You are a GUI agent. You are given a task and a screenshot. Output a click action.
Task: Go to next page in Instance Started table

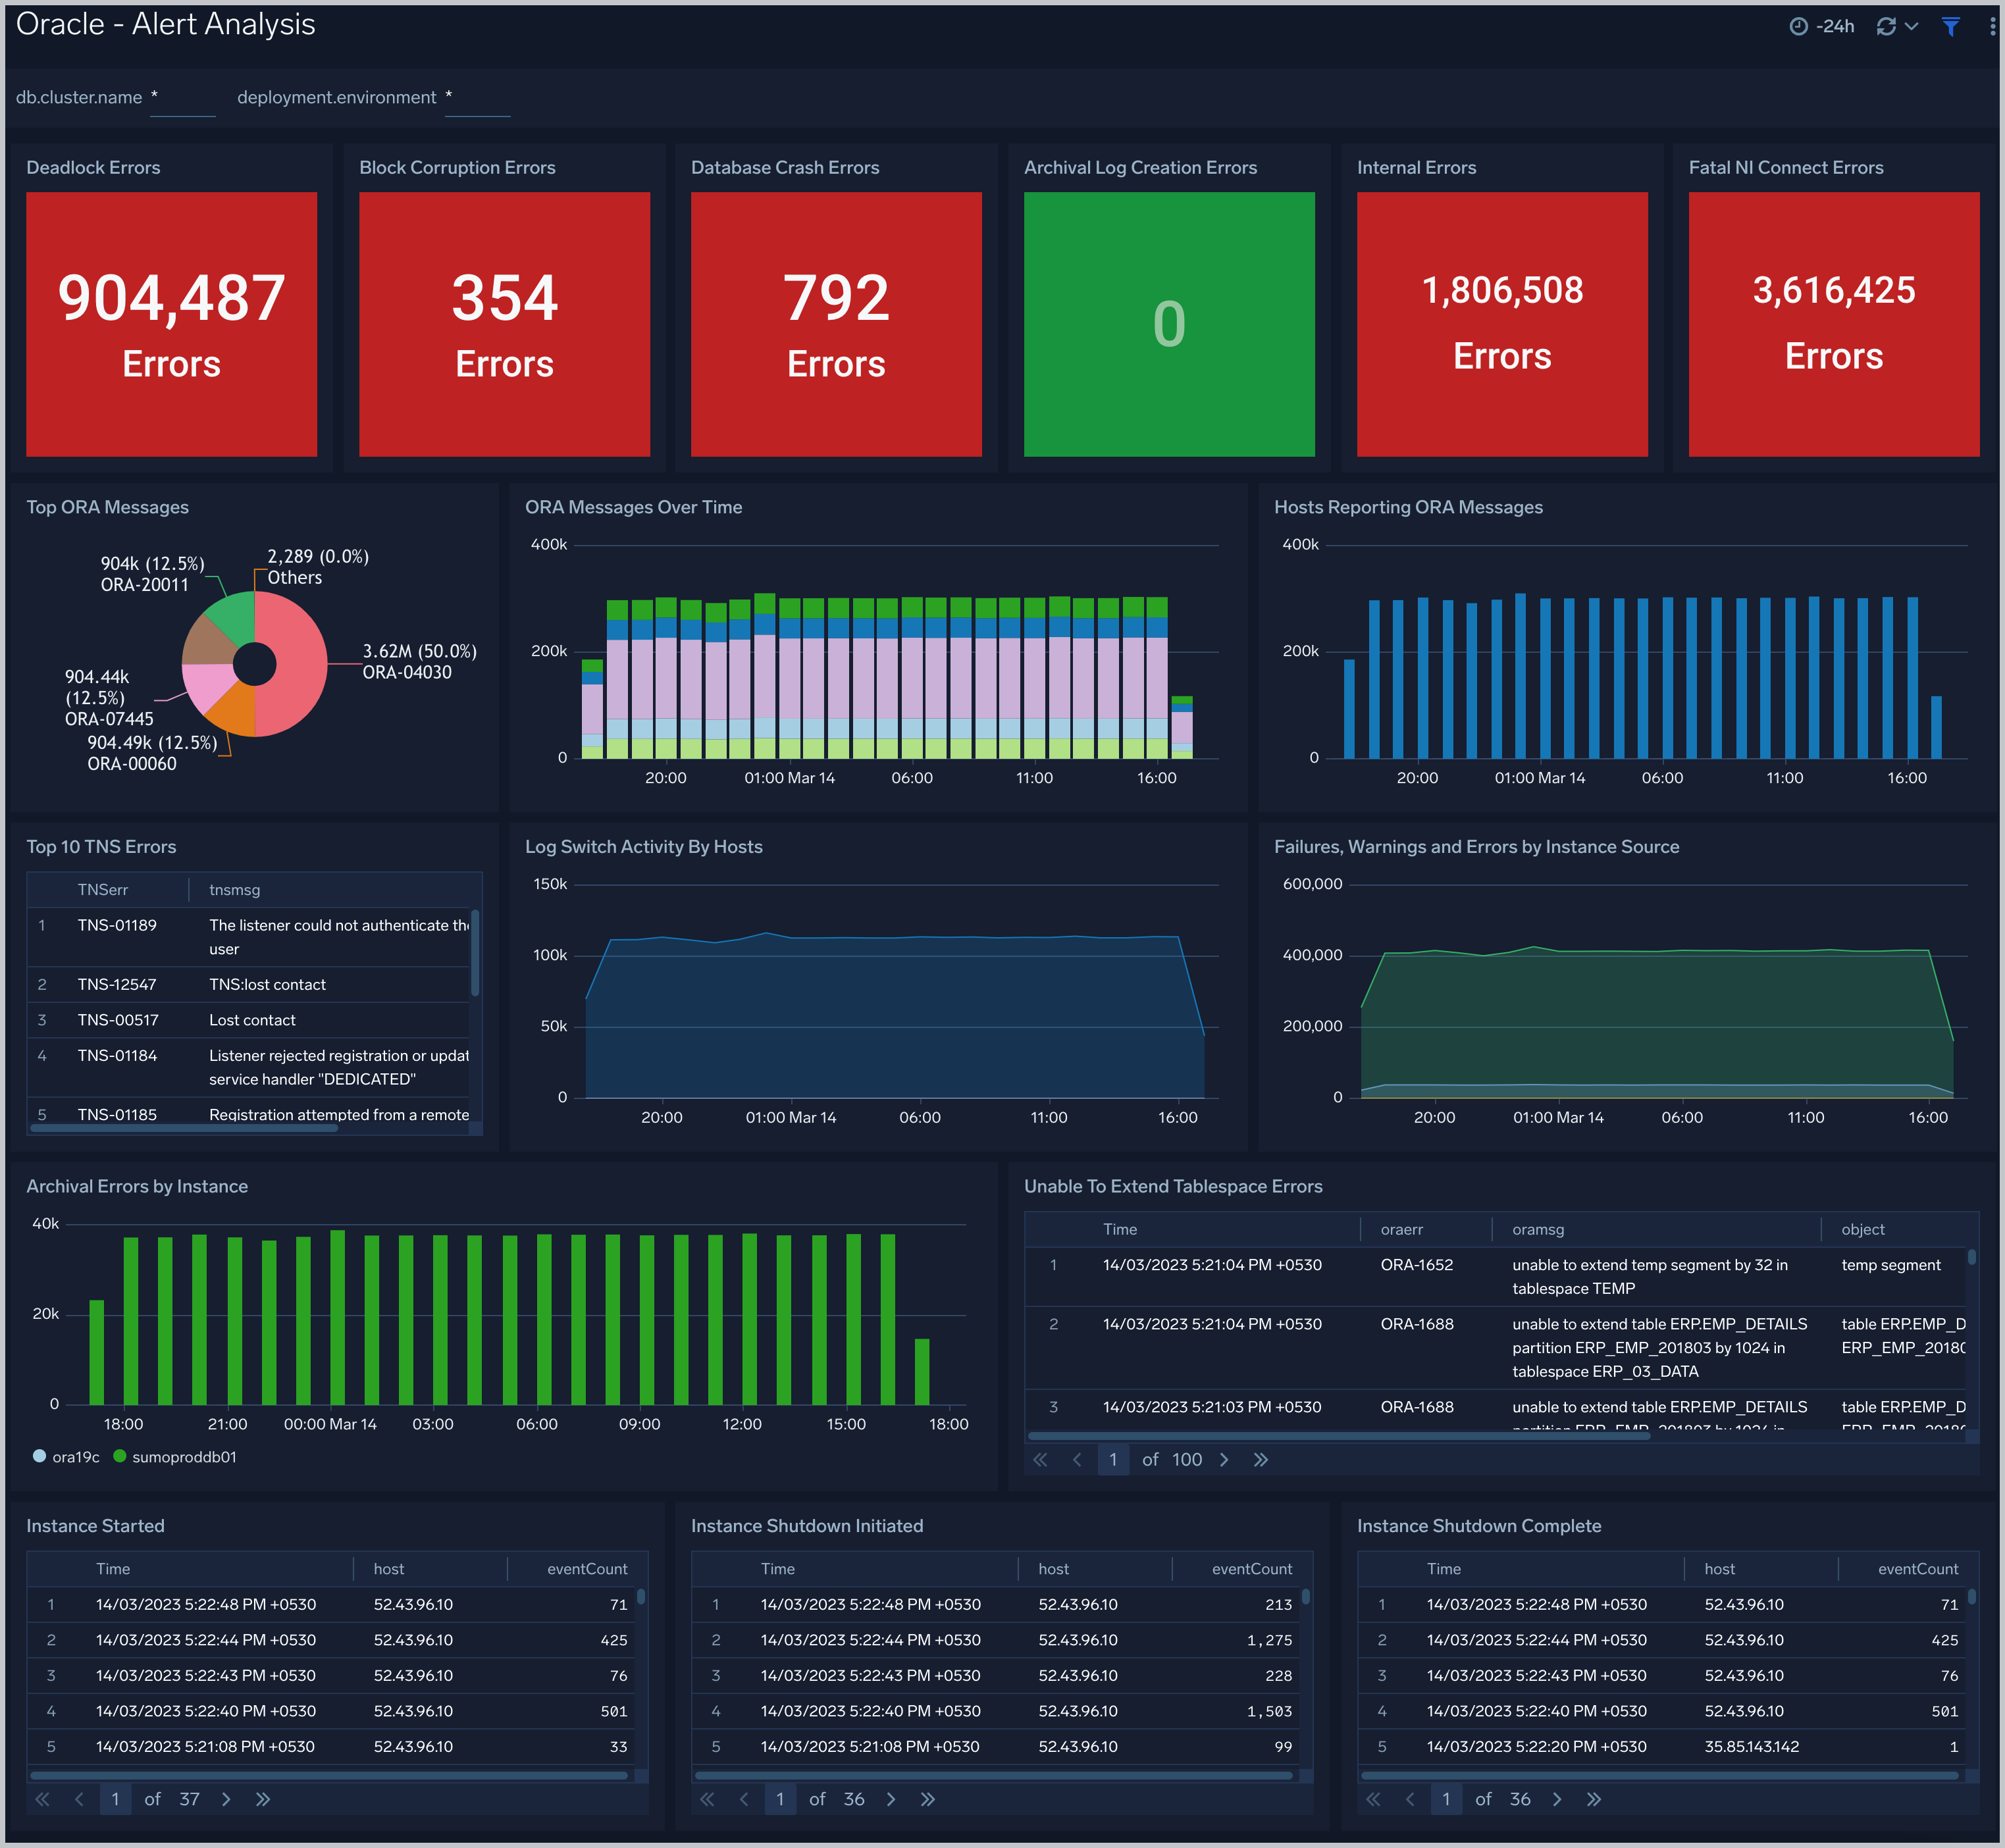click(226, 1799)
